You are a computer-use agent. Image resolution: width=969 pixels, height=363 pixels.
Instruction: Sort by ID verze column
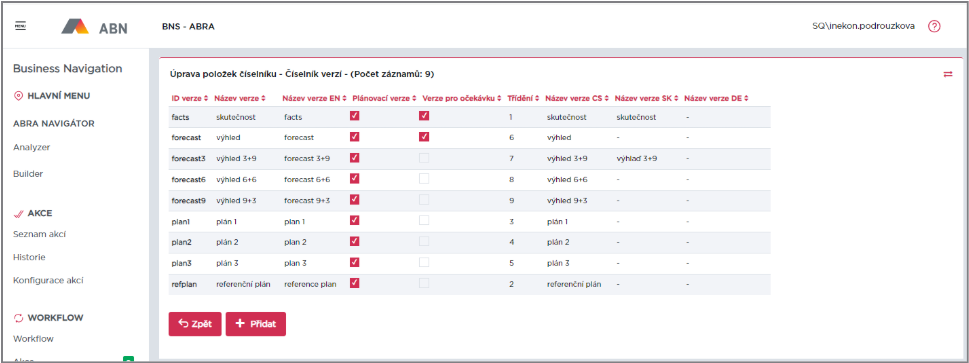pos(189,98)
